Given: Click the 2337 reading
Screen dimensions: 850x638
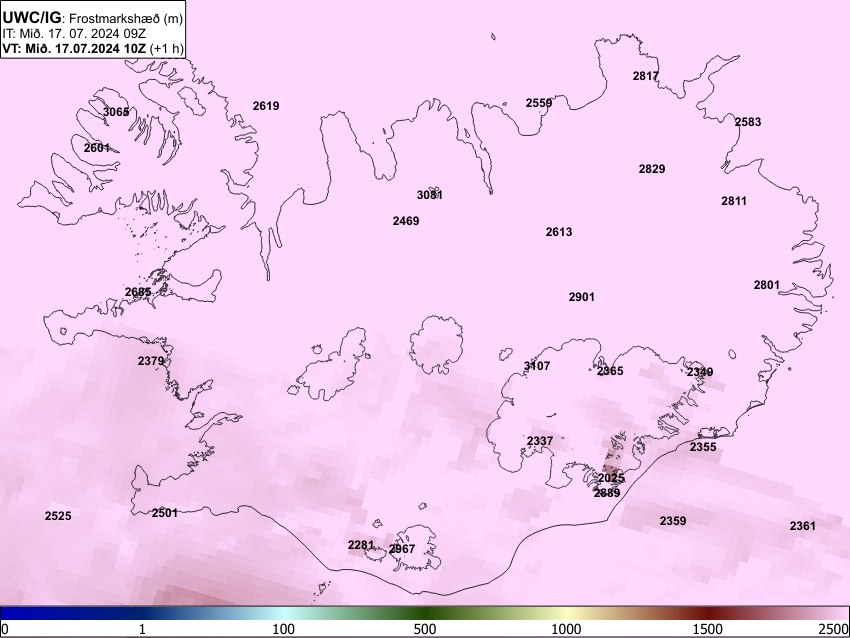Looking at the screenshot, I should pos(540,441).
